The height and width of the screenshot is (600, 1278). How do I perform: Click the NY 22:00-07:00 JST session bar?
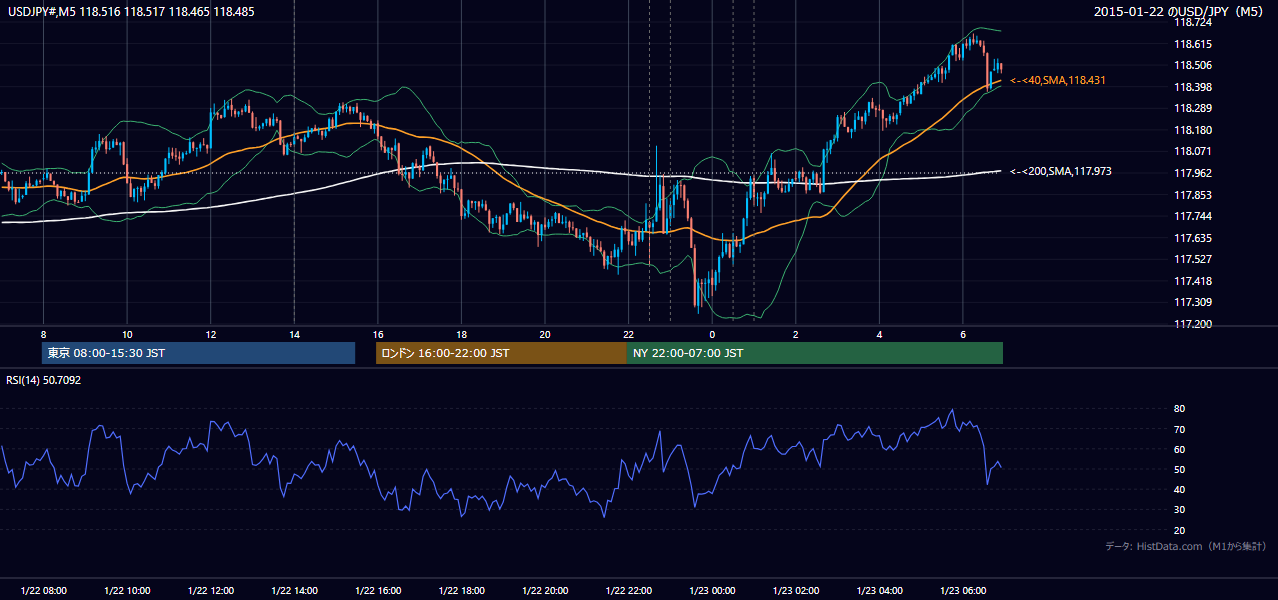[x=815, y=353]
